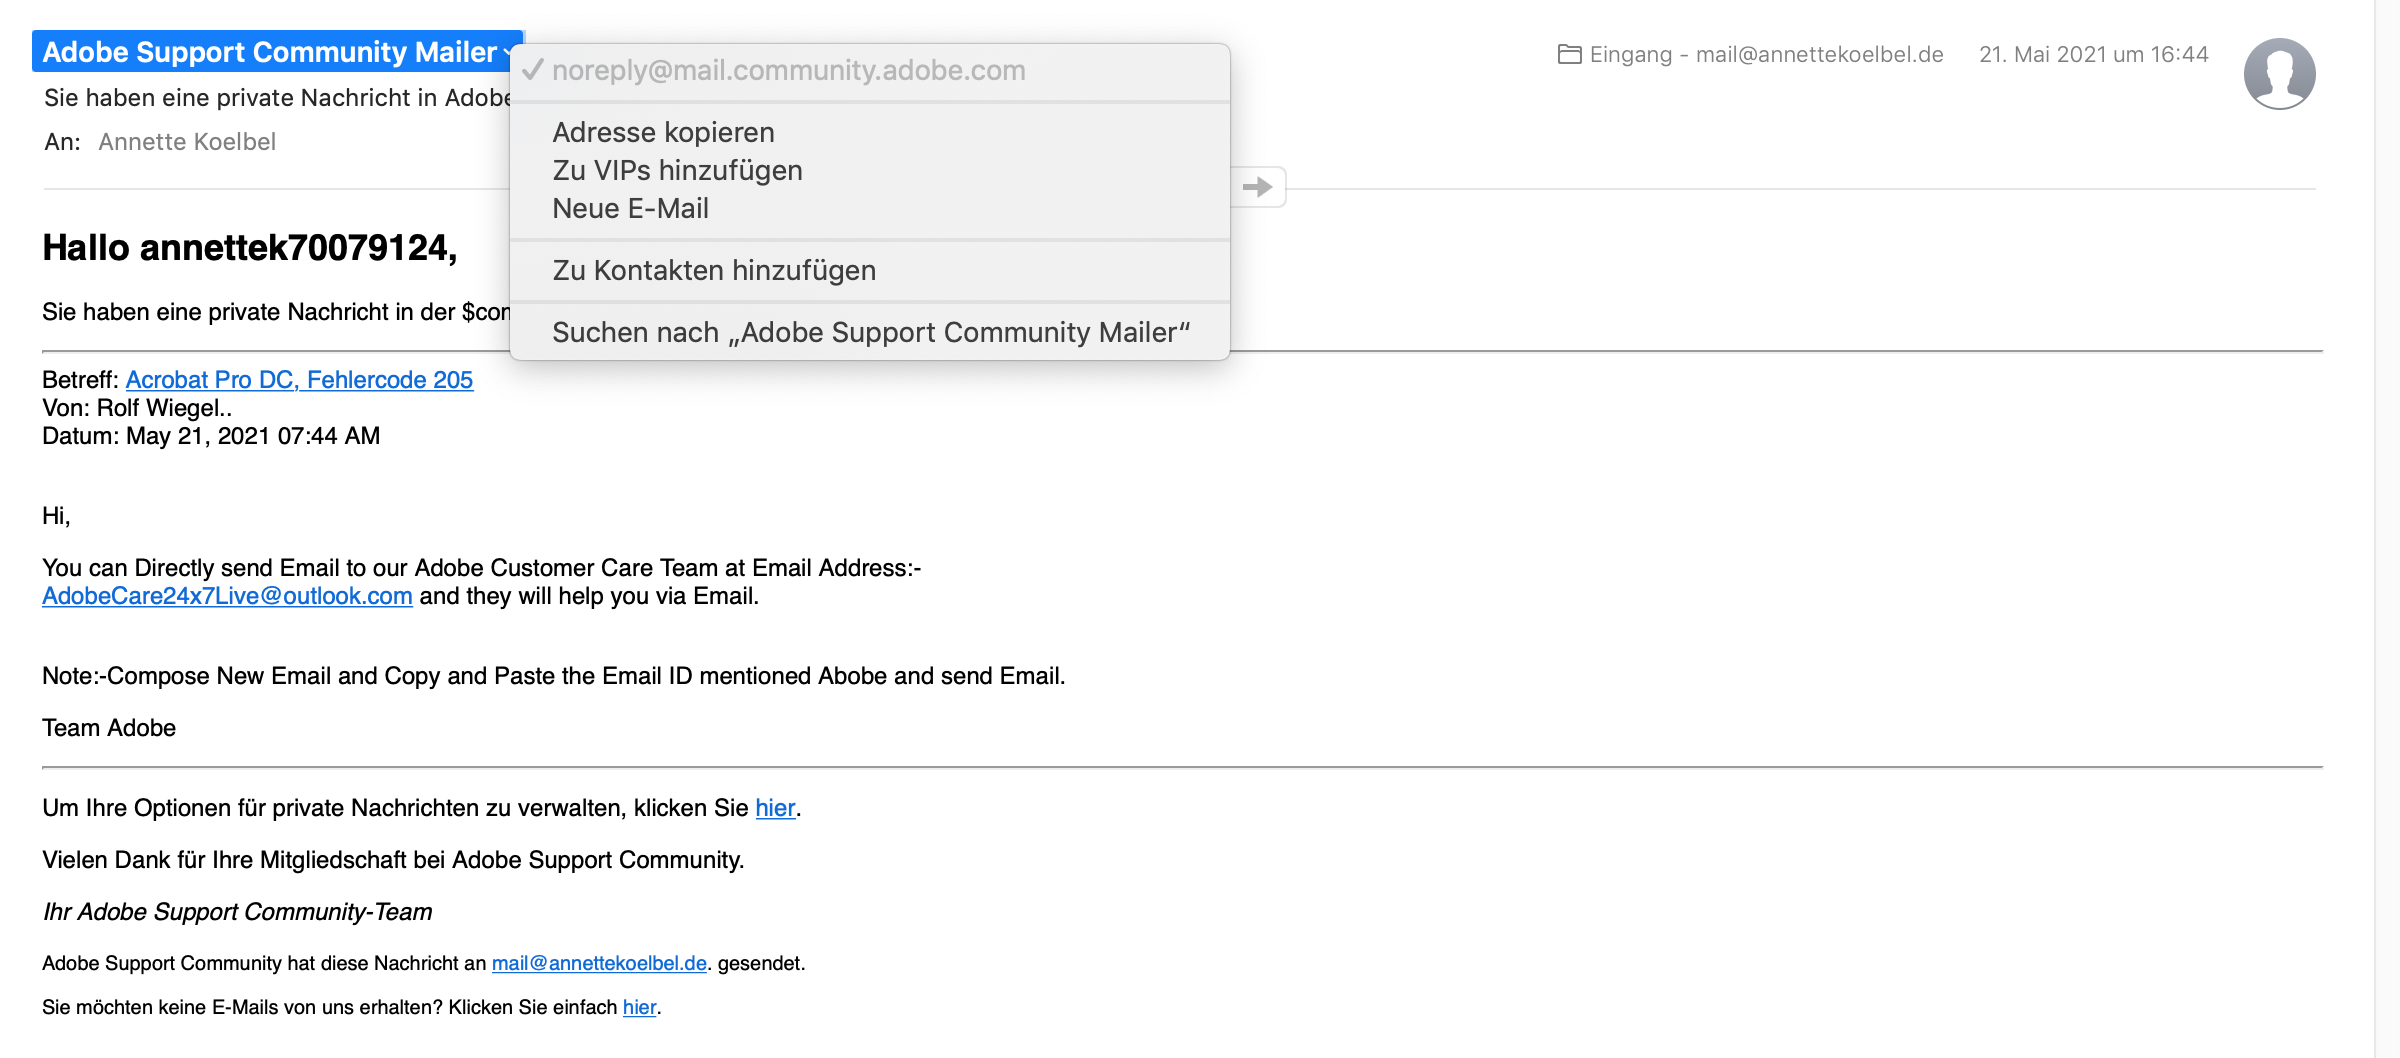2400x1058 pixels.
Task: Choose Zu Kontakten hinzufügen
Action: point(869,270)
